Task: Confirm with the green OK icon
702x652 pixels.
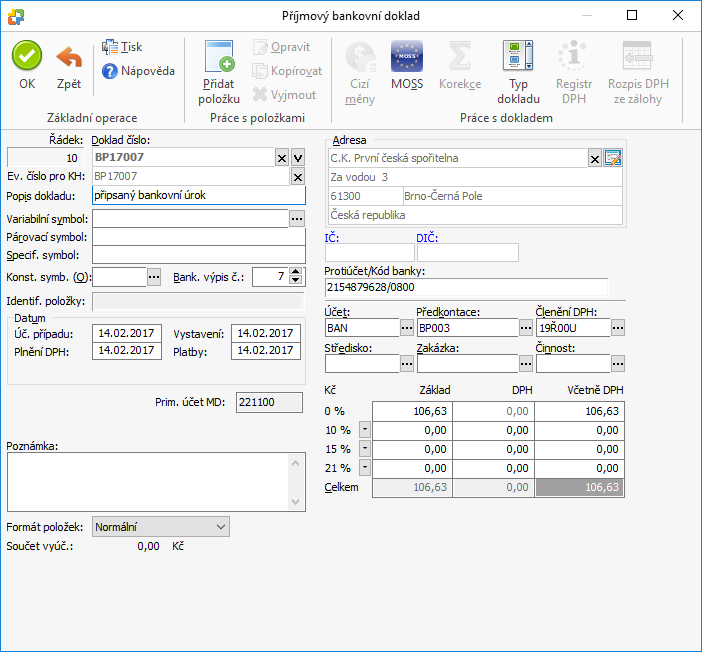Action: (x=27, y=56)
